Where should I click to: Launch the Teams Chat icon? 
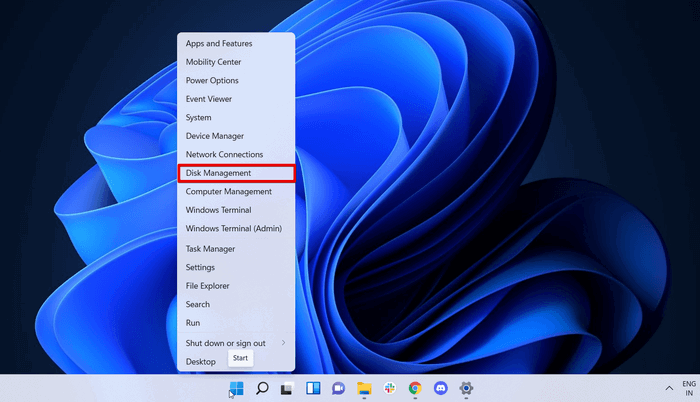338,388
